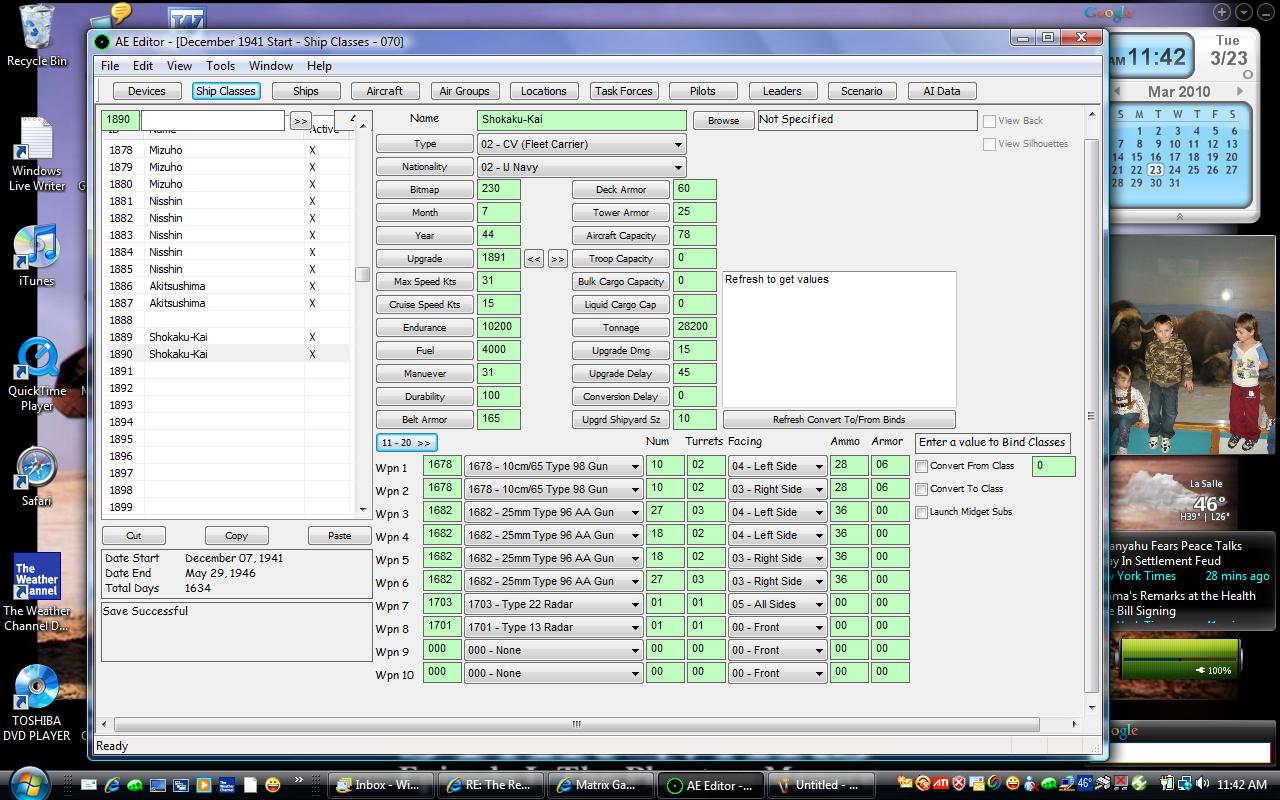Go to next upgrade class arrow
This screenshot has width=1280, height=800.
(x=558, y=259)
